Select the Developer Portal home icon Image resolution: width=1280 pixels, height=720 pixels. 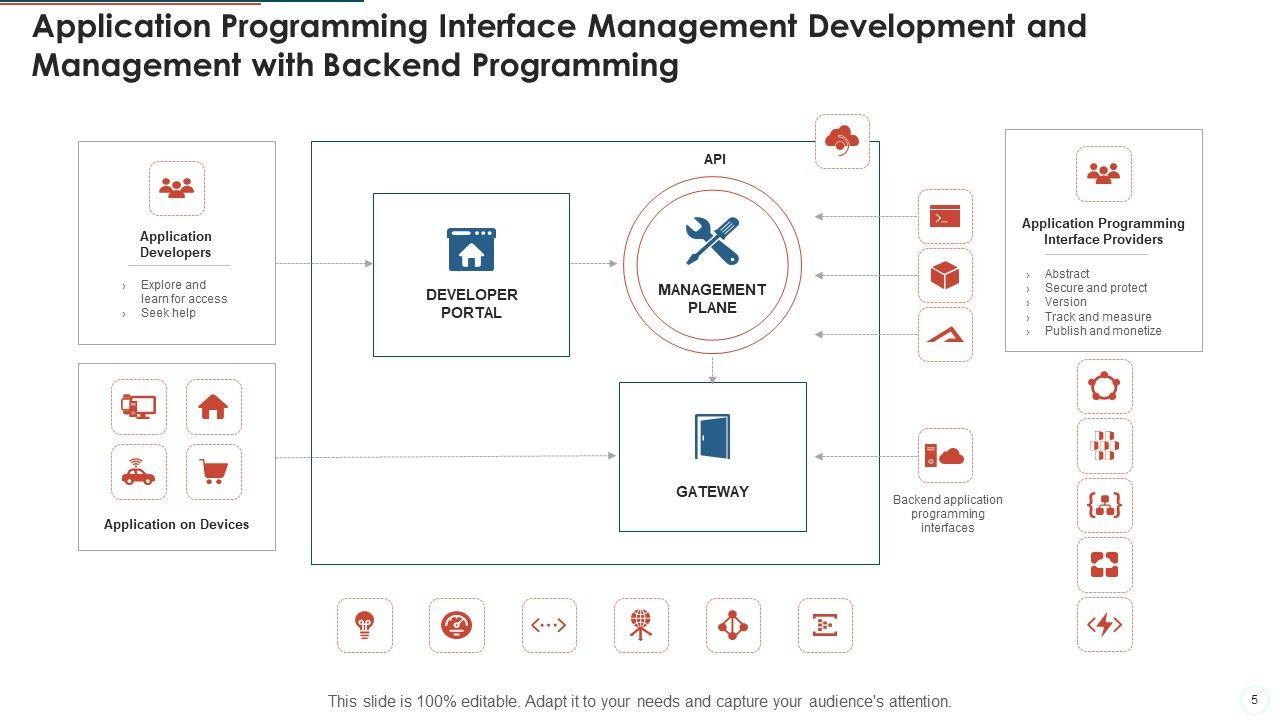point(471,250)
